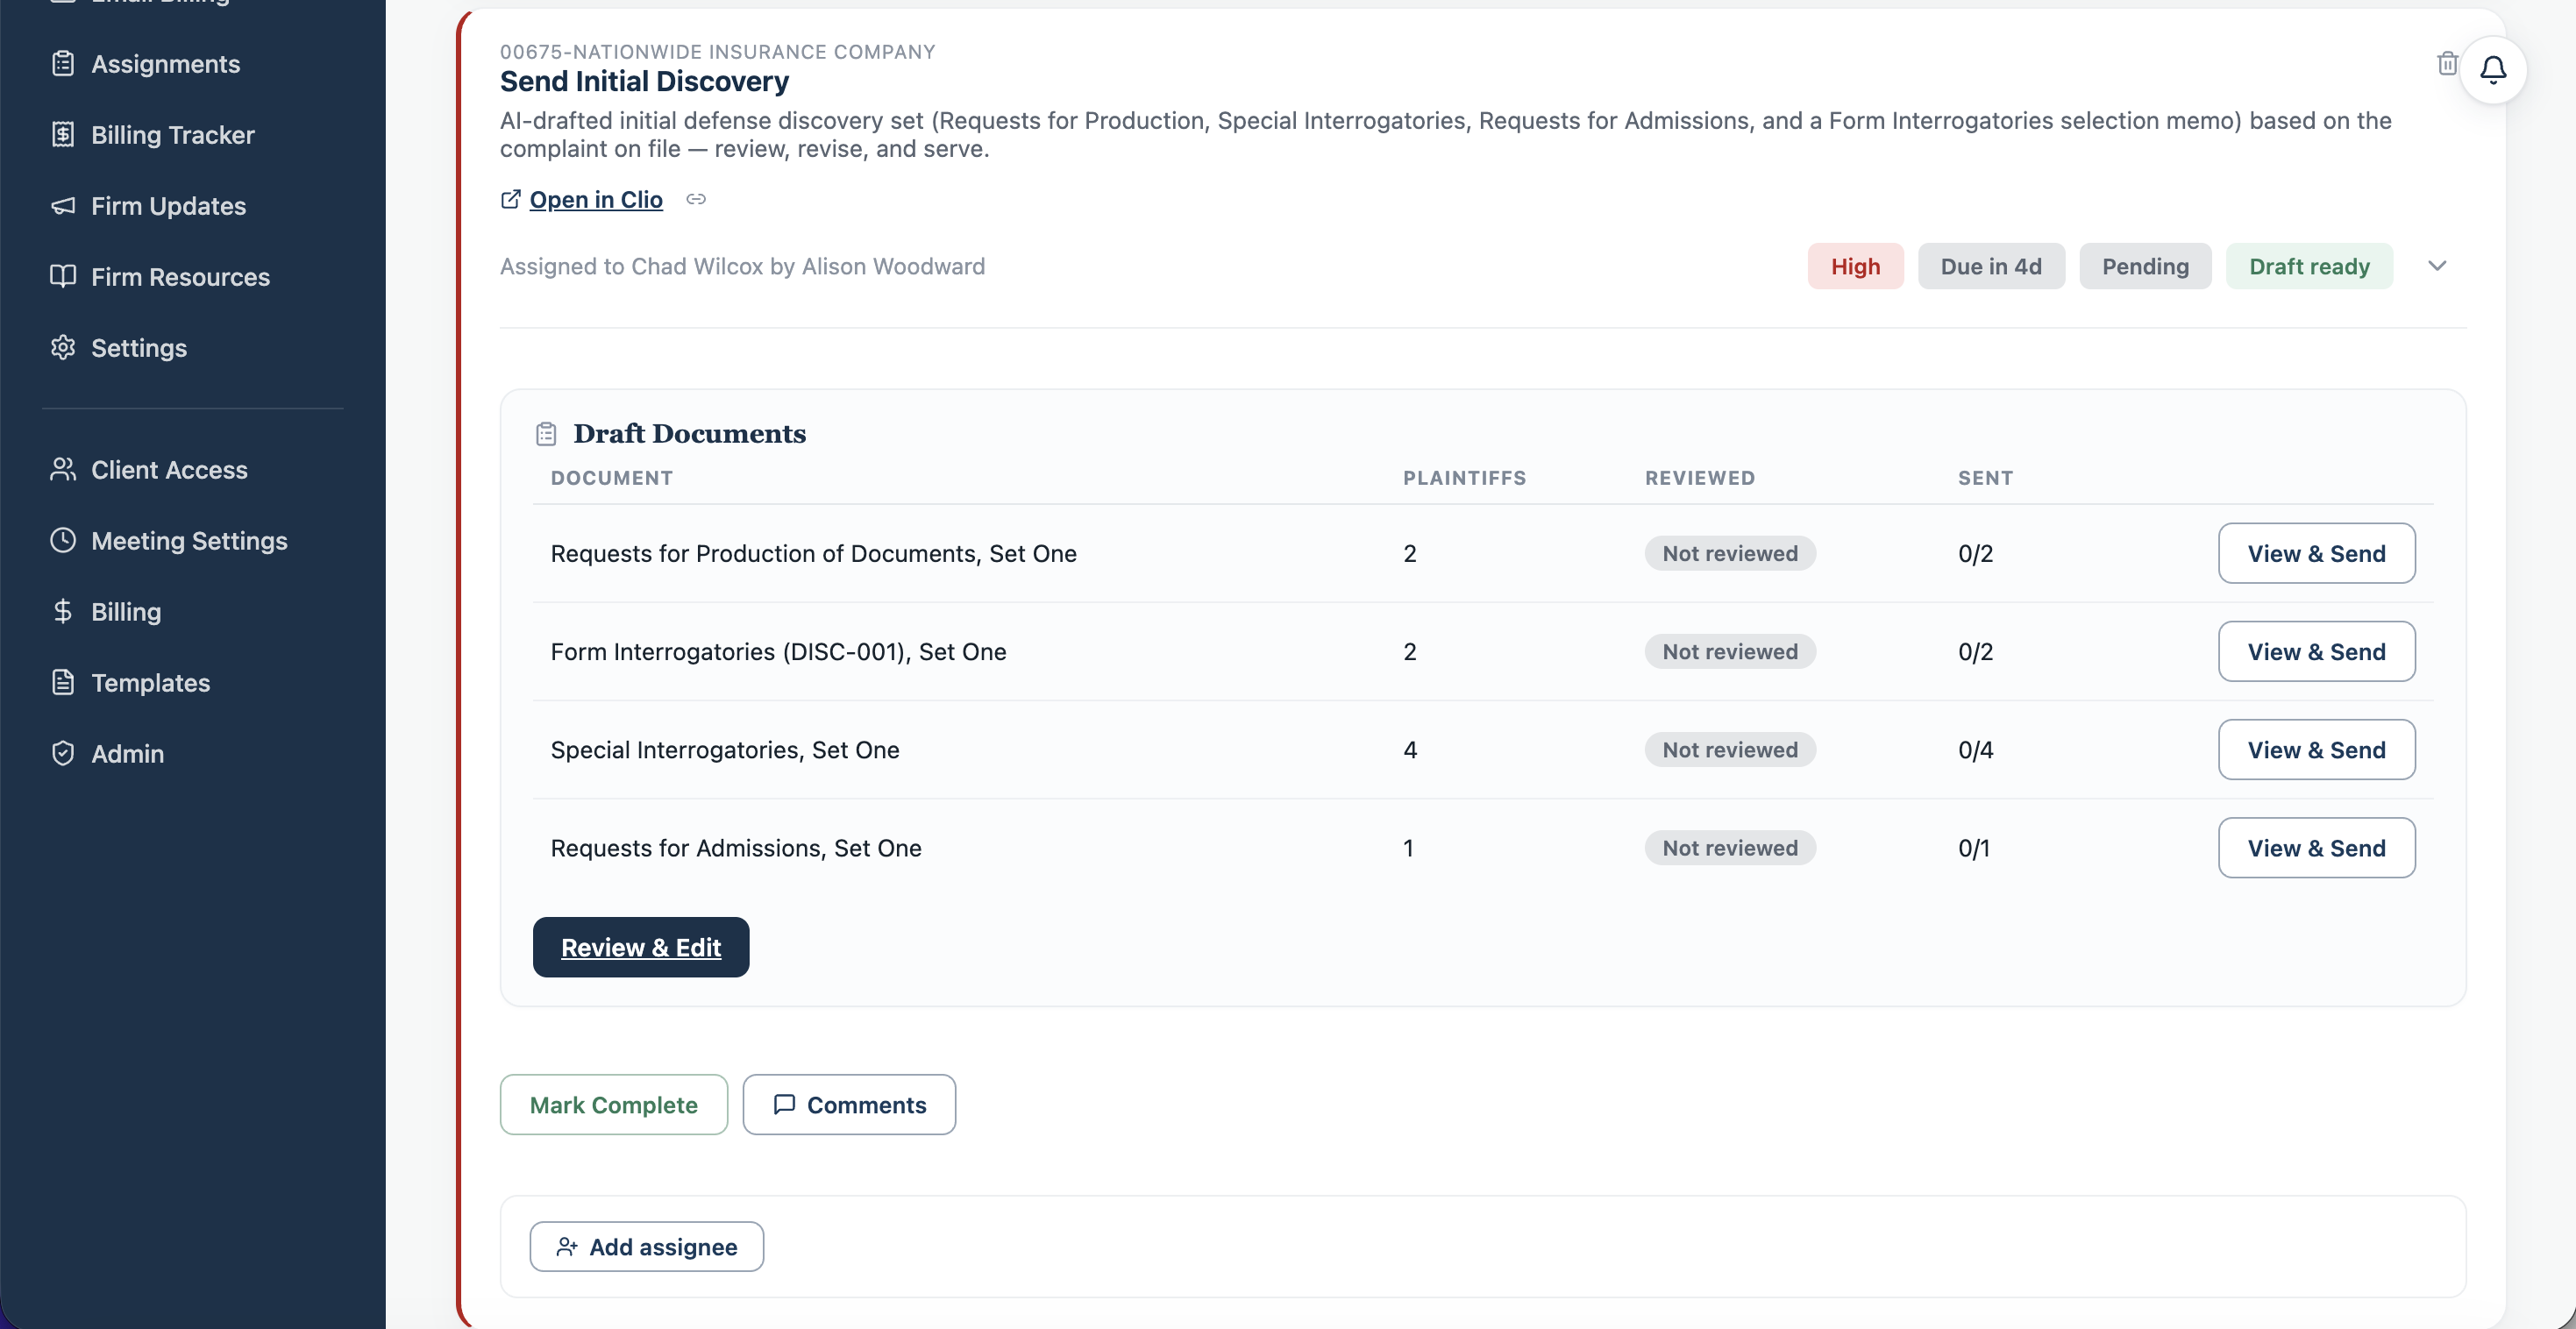Click the Client Access people icon
2576x1329 pixels.
63,469
